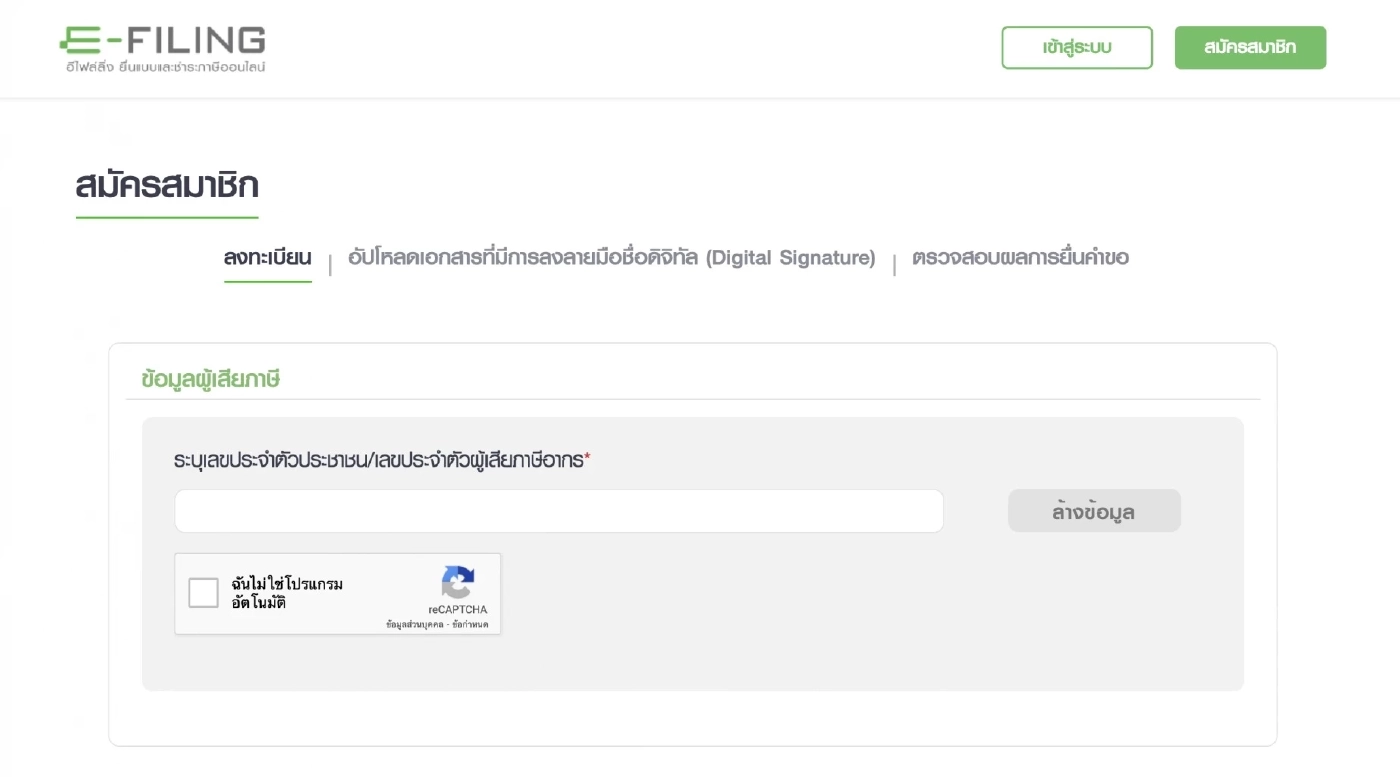The height and width of the screenshot is (777, 1400).
Task: Click the green สมัครสมาชิก signup button
Action: pos(1250,47)
